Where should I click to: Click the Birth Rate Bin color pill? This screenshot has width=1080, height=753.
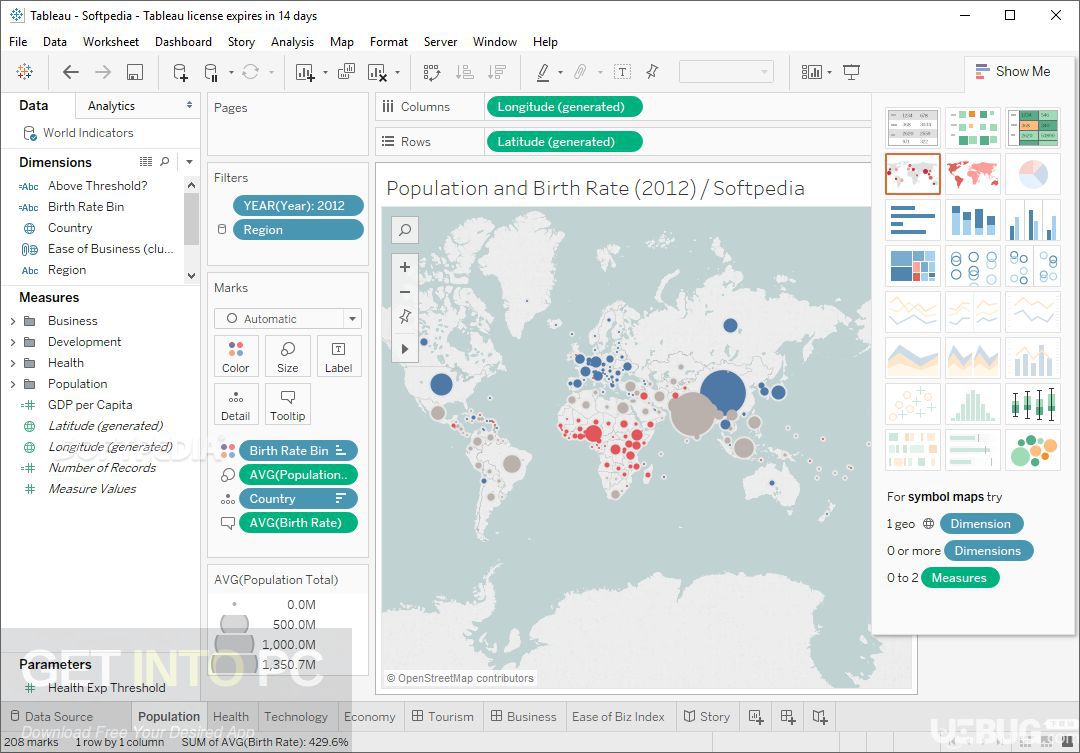pos(298,451)
